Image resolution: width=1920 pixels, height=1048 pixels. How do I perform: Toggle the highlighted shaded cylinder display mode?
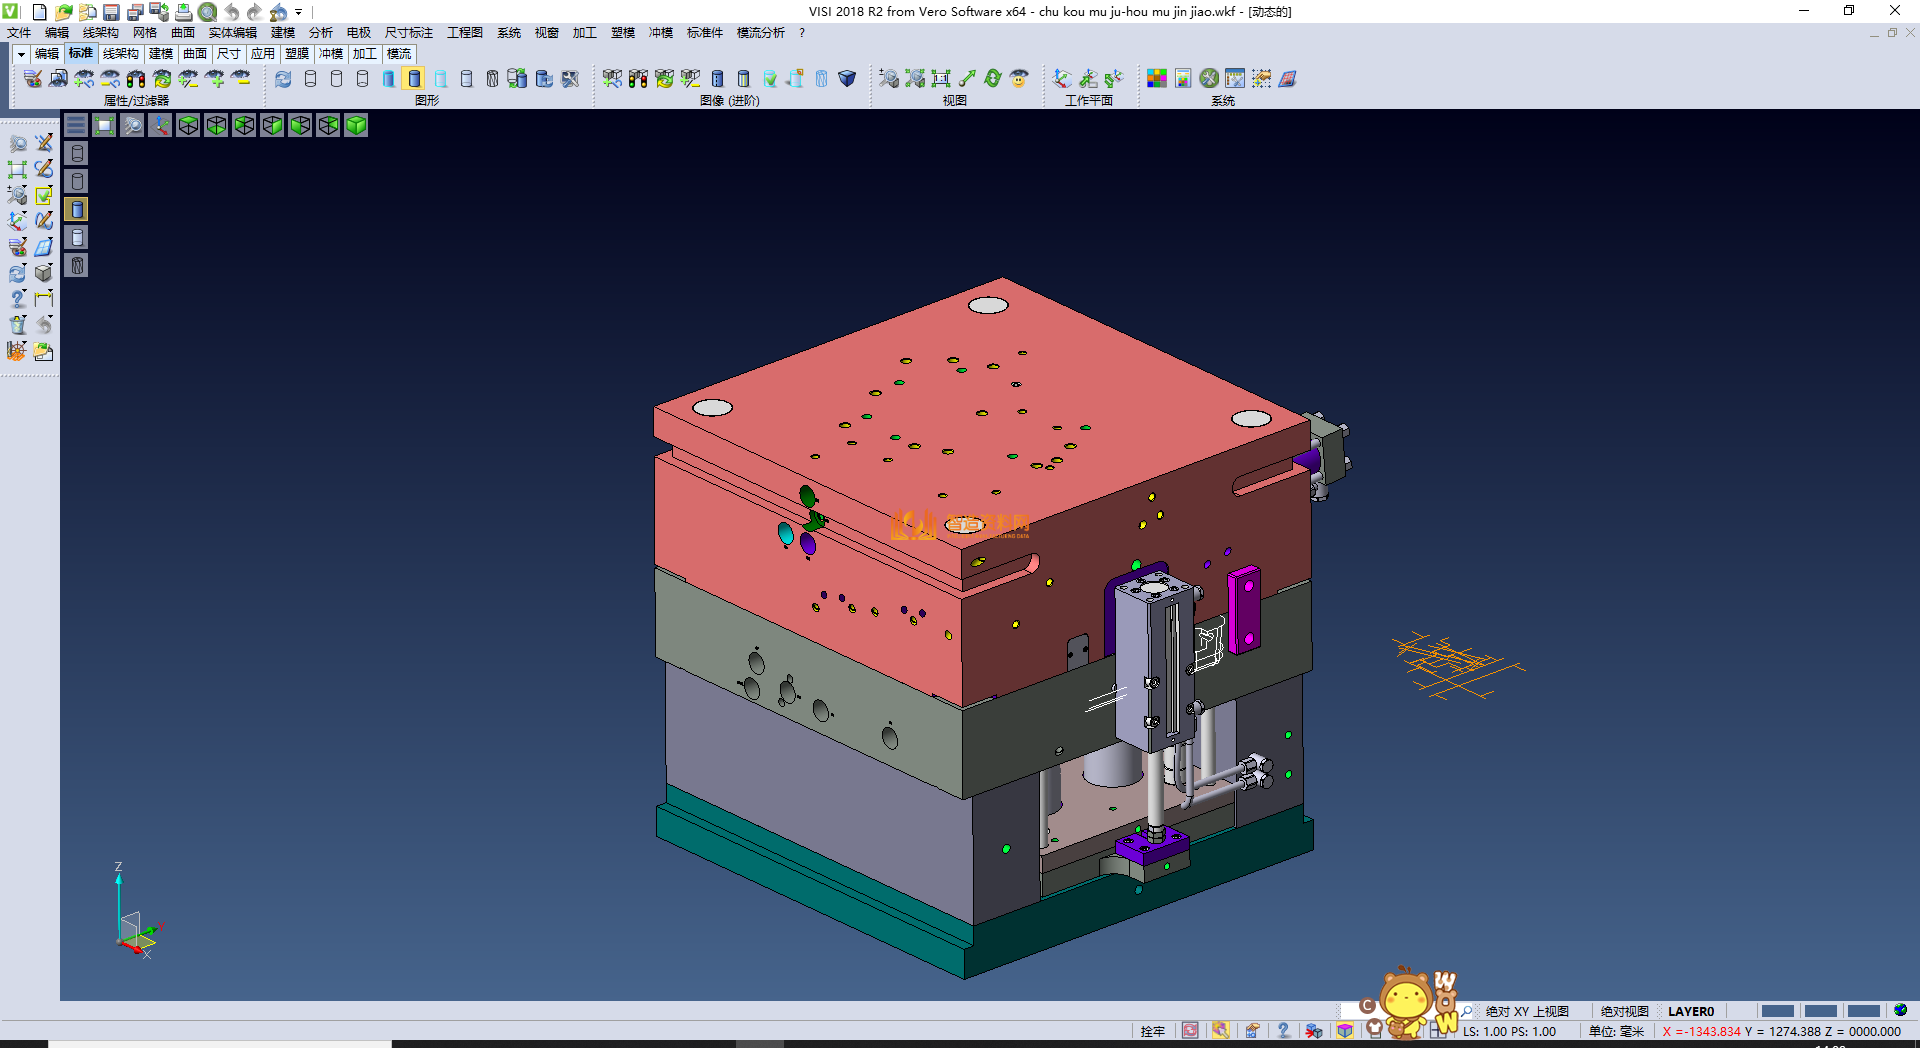click(414, 78)
